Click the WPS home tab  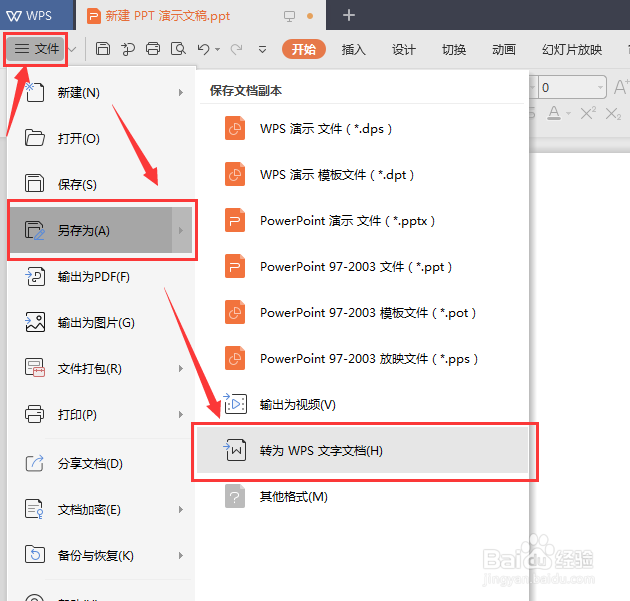37,15
